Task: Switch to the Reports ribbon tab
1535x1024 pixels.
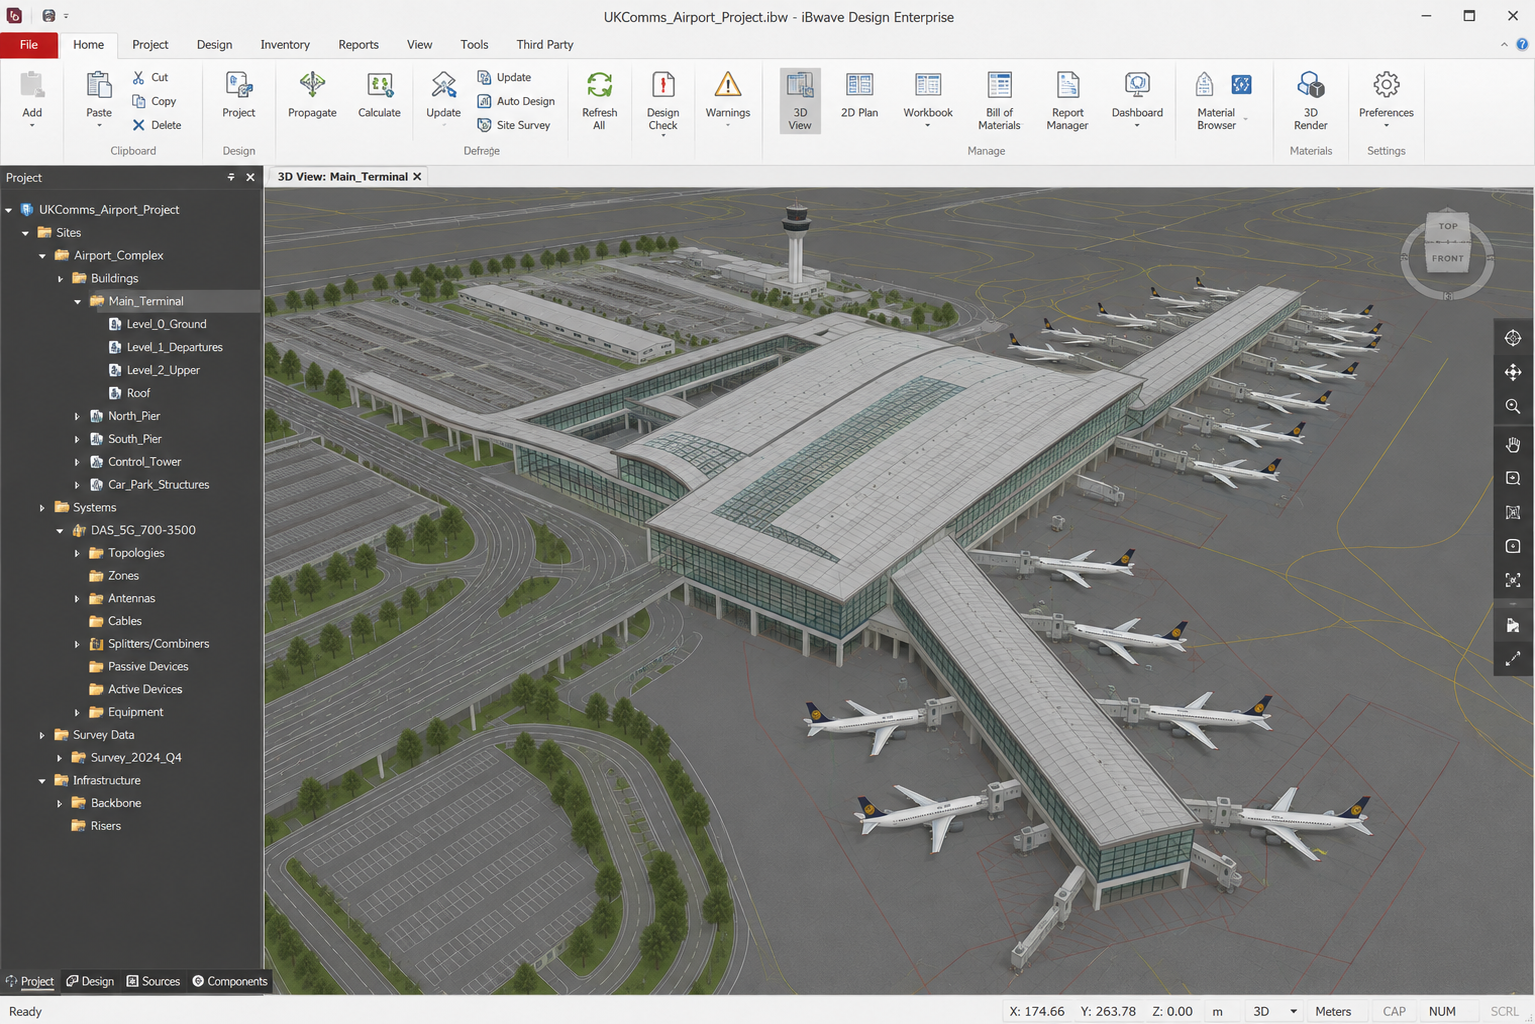Action: coord(358,45)
